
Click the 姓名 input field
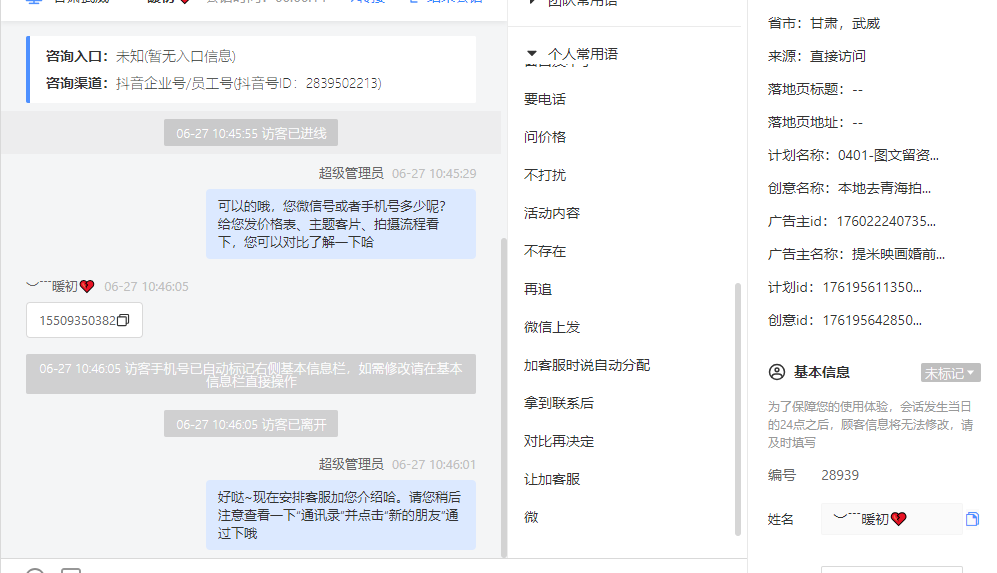pyautogui.click(x=891, y=519)
